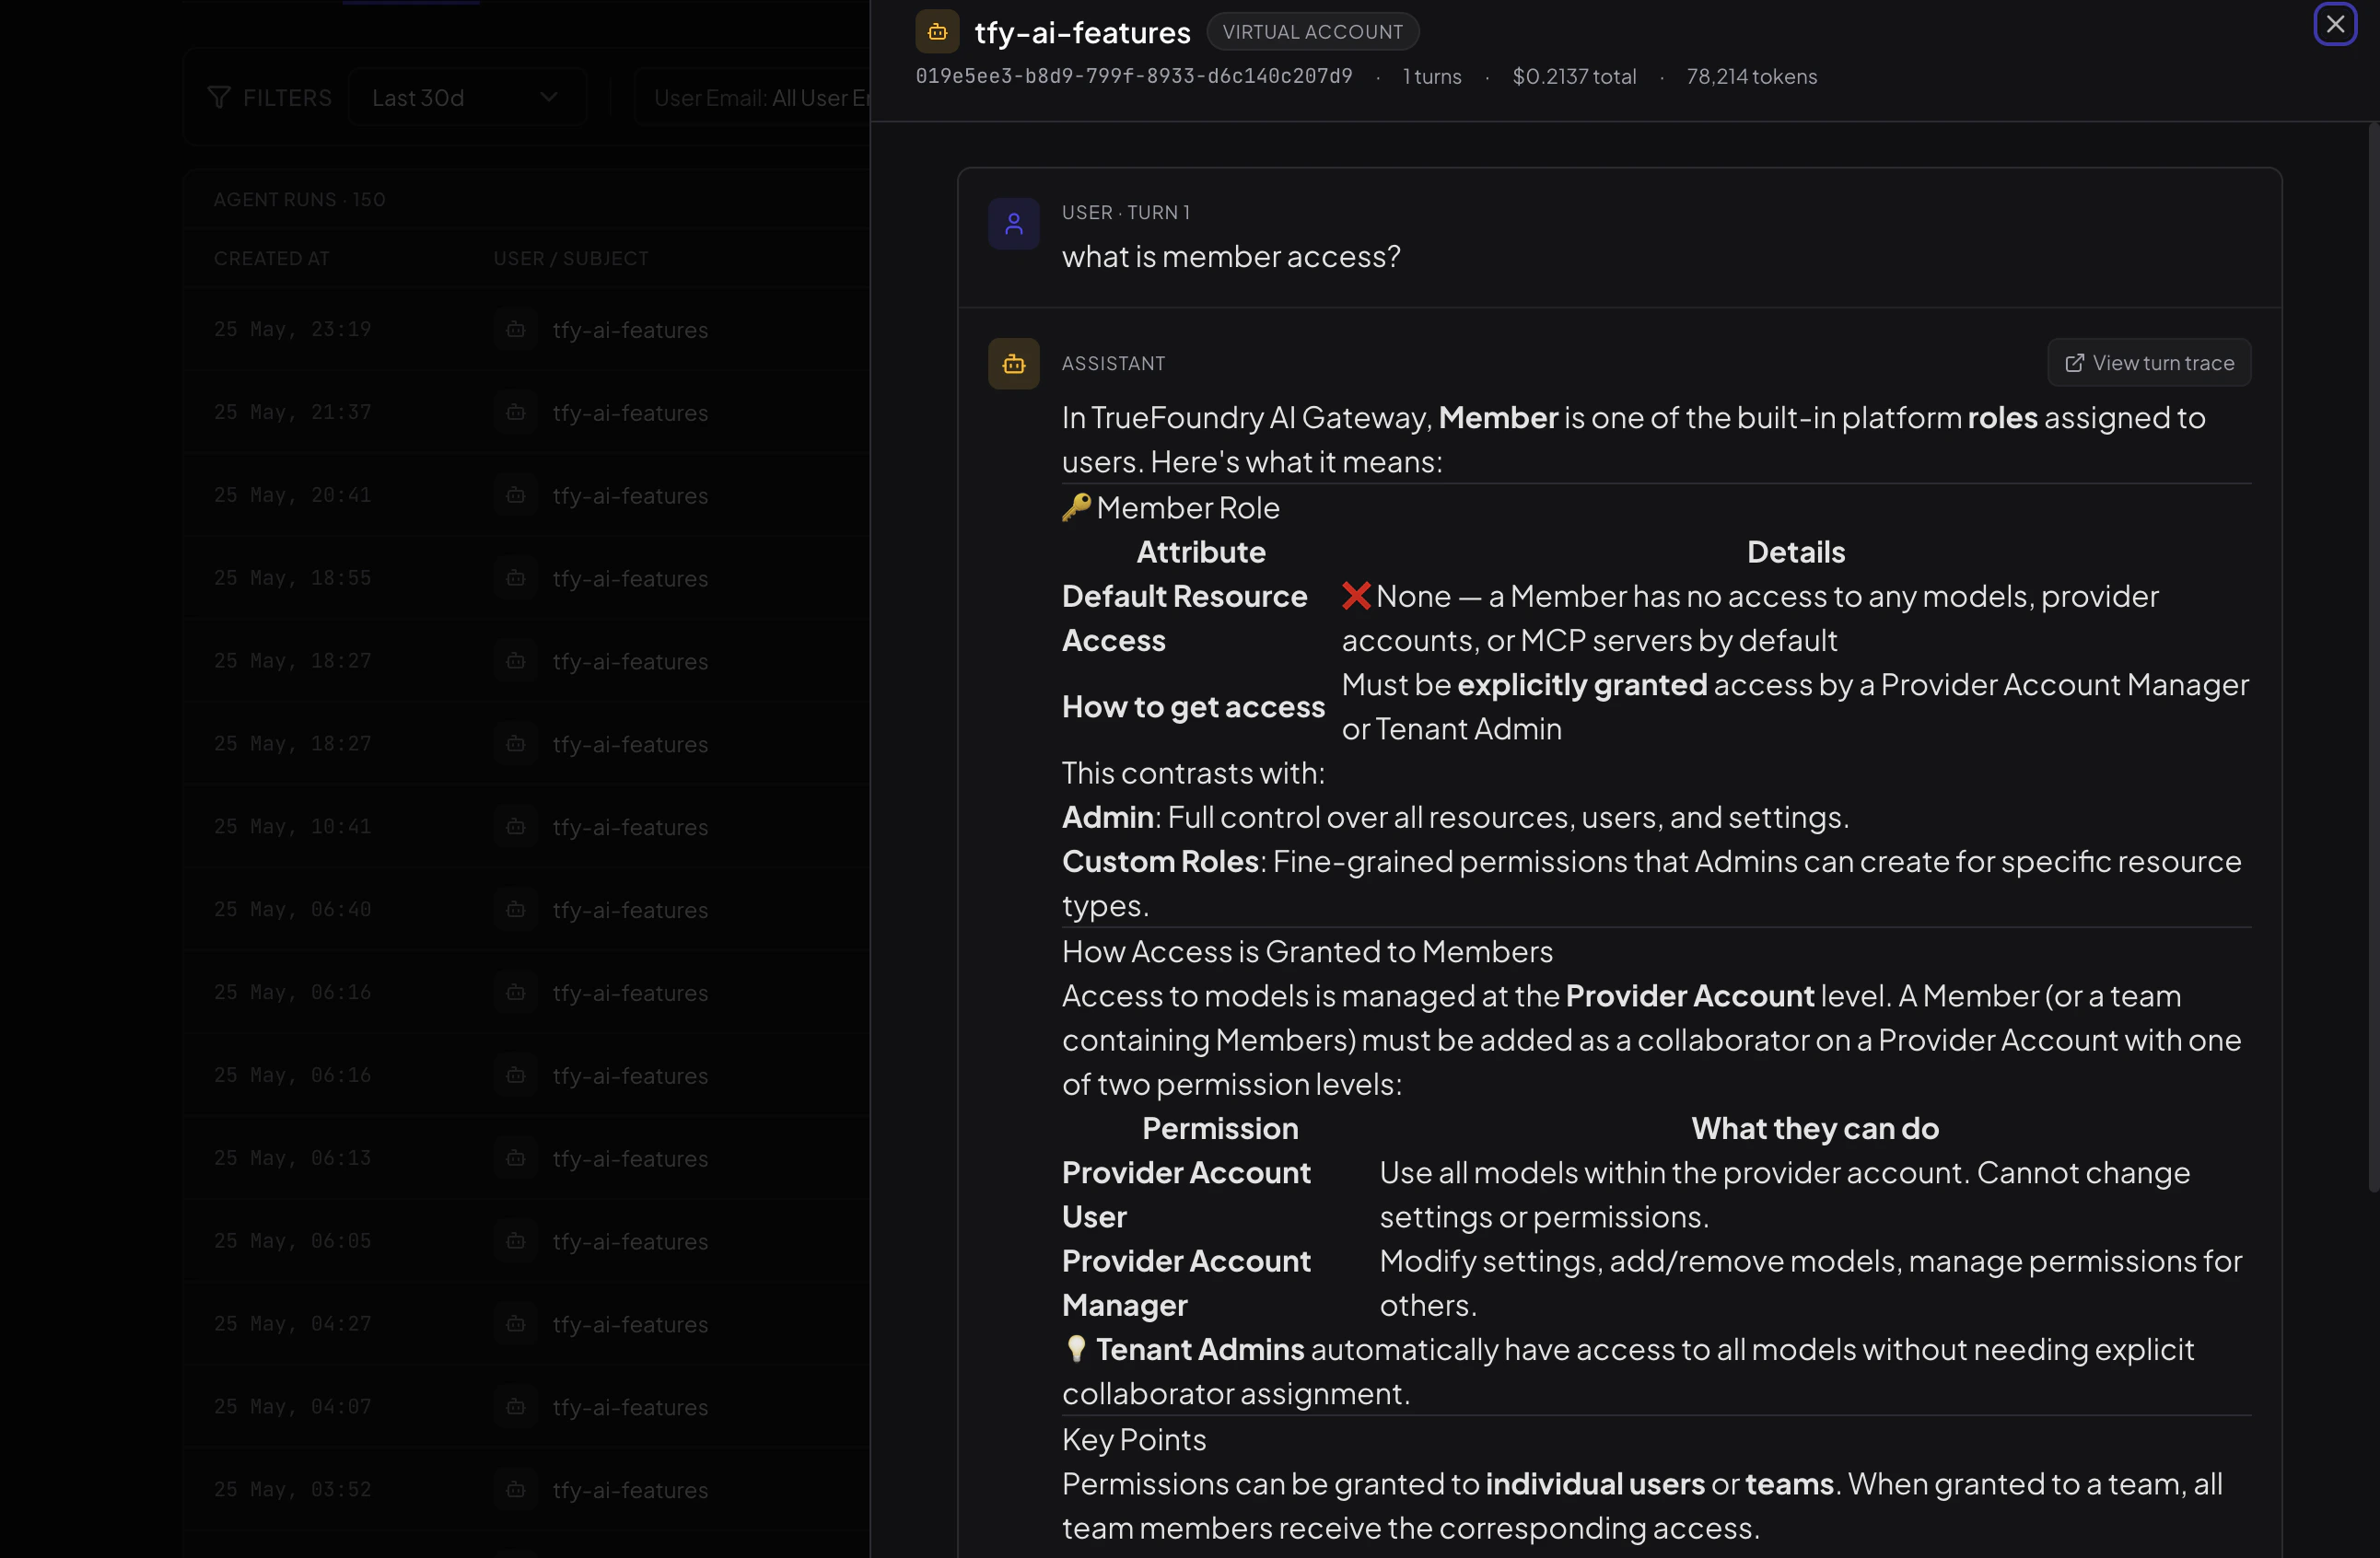The image size is (2380, 1558).
Task: Click the bot icon in the 03:52 row
Action: click(x=515, y=1490)
